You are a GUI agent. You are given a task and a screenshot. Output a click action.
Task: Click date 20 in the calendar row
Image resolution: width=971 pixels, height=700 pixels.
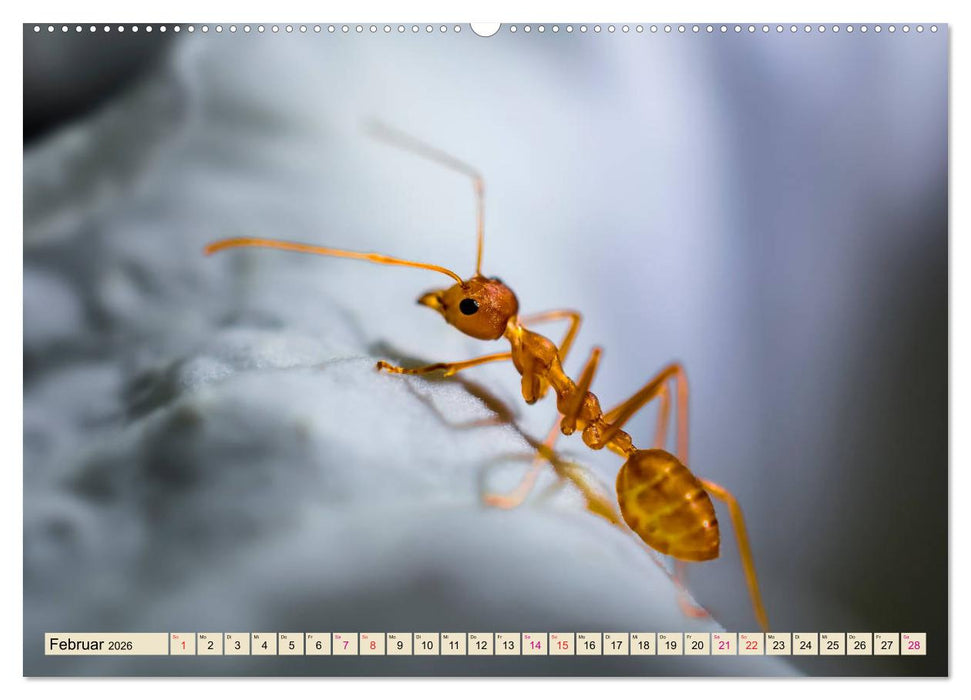coord(696,644)
